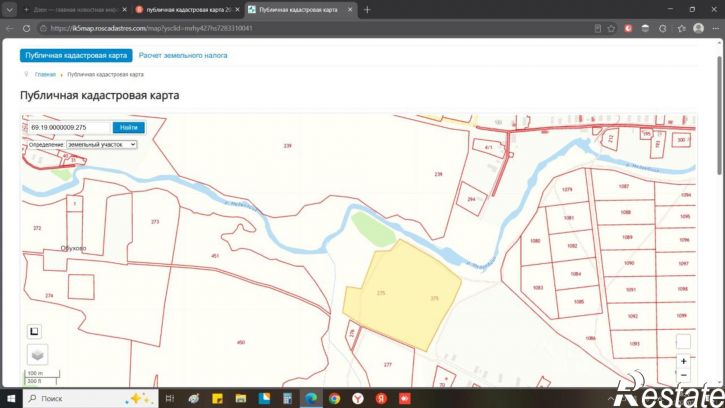Add page to favorites star icon
This screenshot has width=725, height=408.
click(611, 28)
